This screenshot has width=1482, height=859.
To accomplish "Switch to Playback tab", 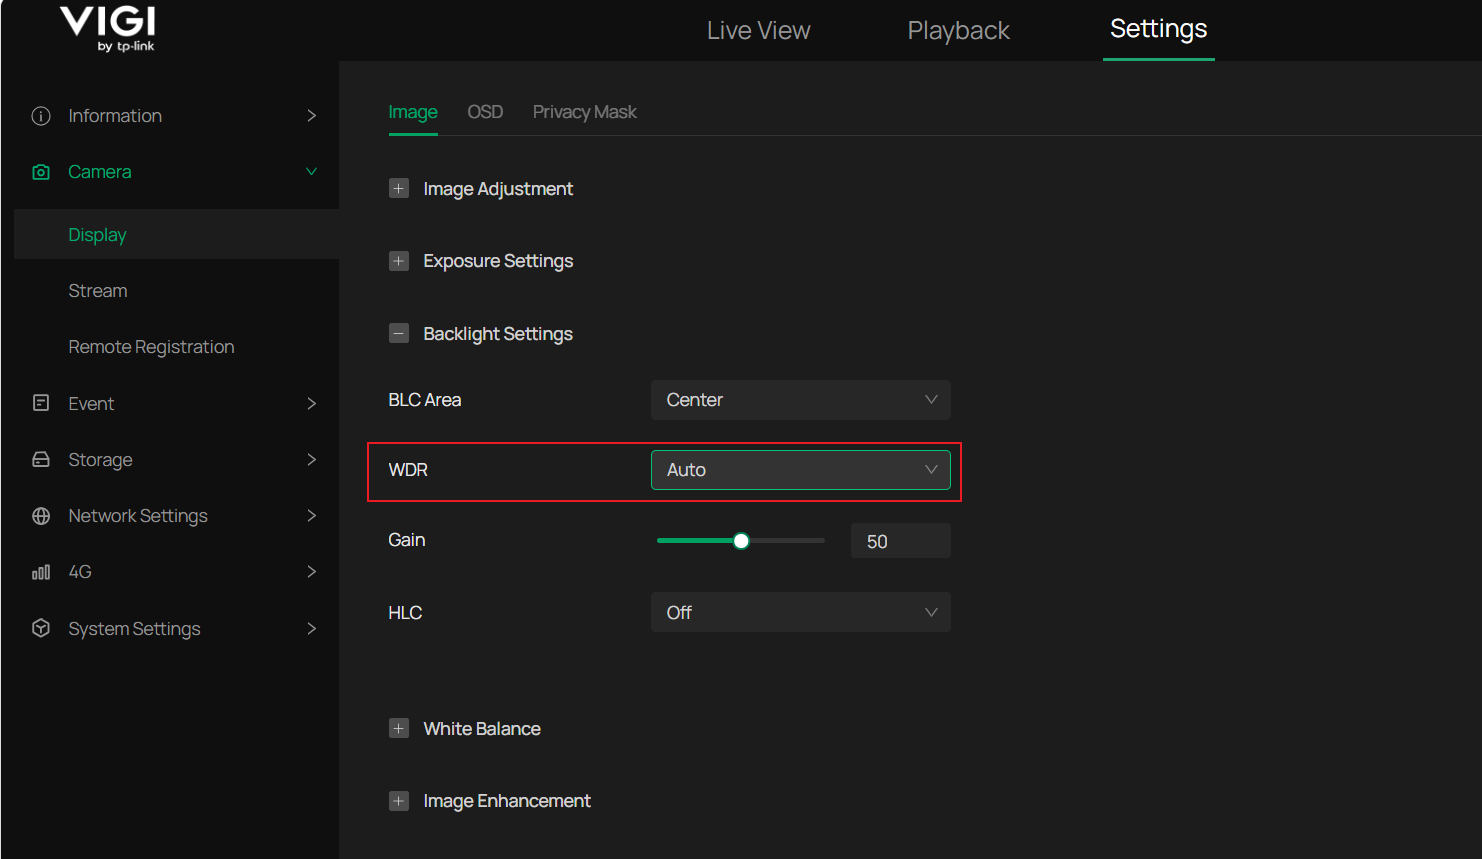I will click(959, 30).
